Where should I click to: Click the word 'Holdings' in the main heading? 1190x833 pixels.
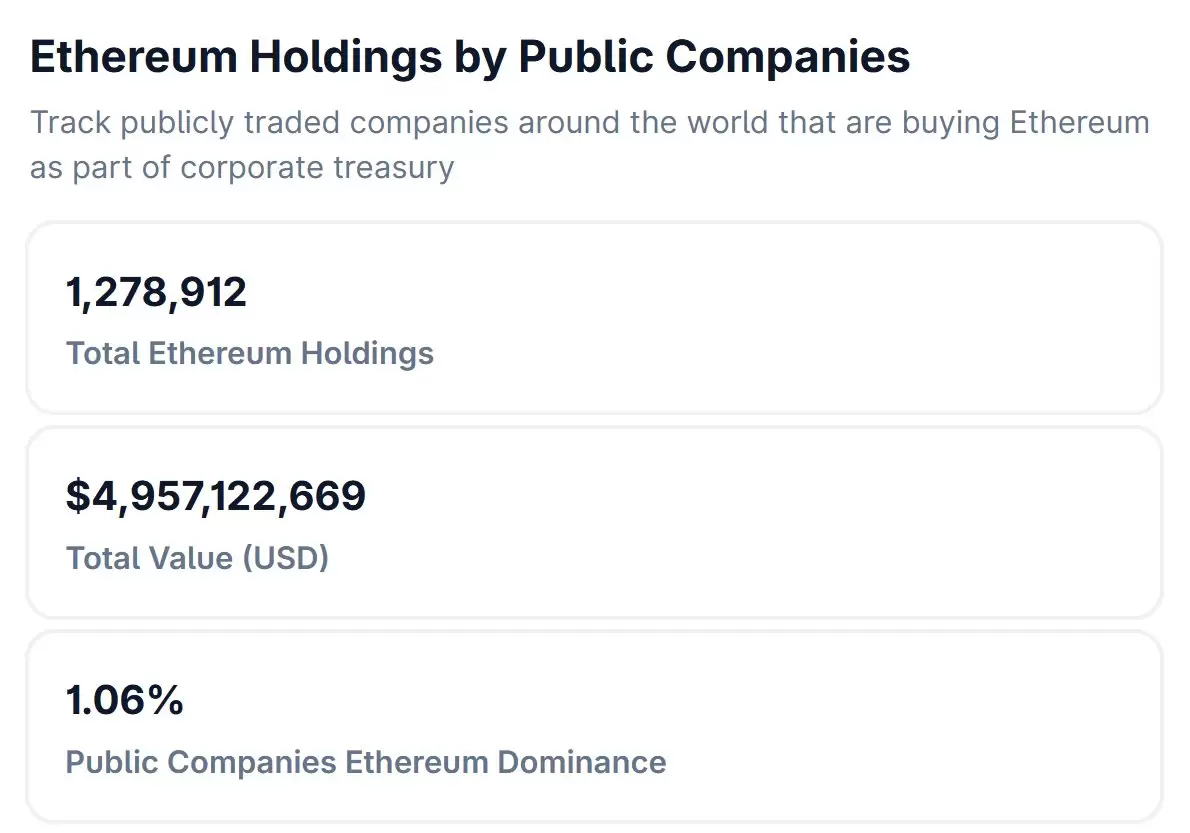[x=345, y=58]
